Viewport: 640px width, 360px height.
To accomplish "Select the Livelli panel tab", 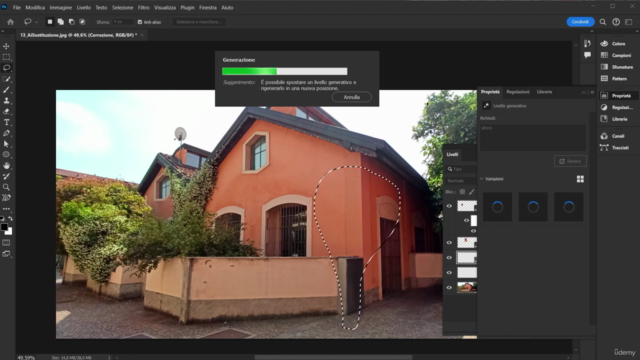I will (452, 154).
